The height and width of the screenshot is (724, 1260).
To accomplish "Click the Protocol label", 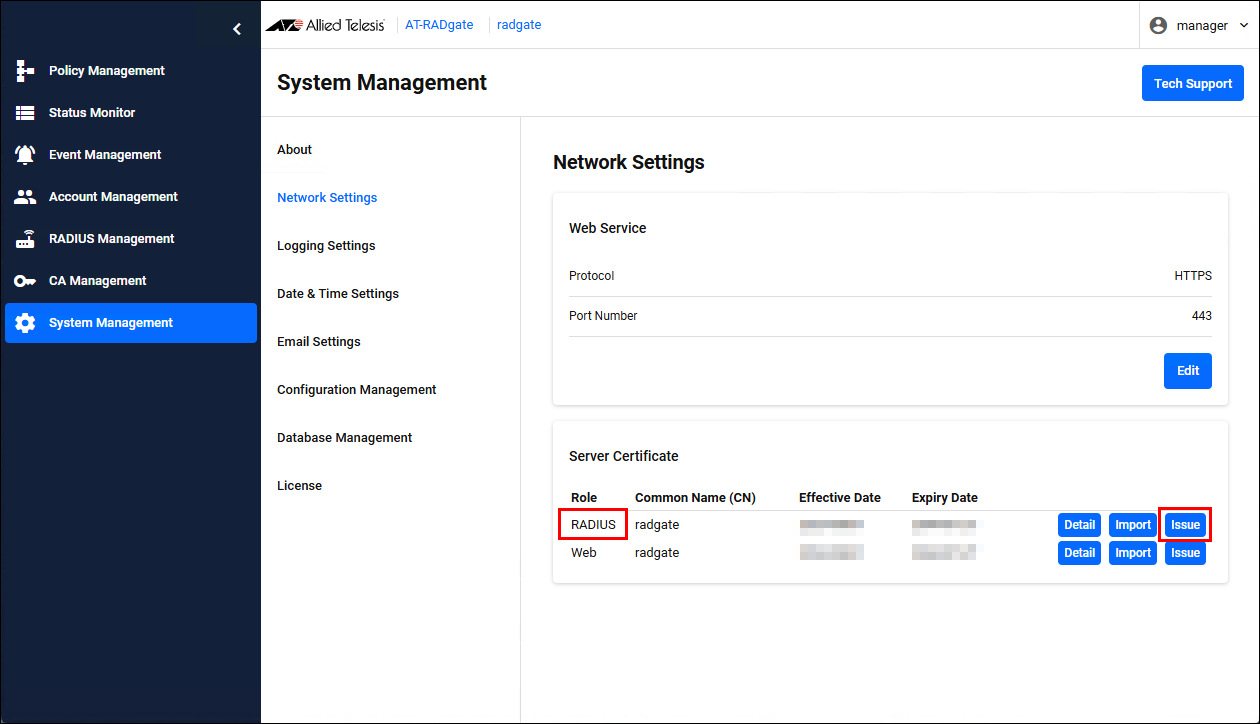I will [x=591, y=276].
